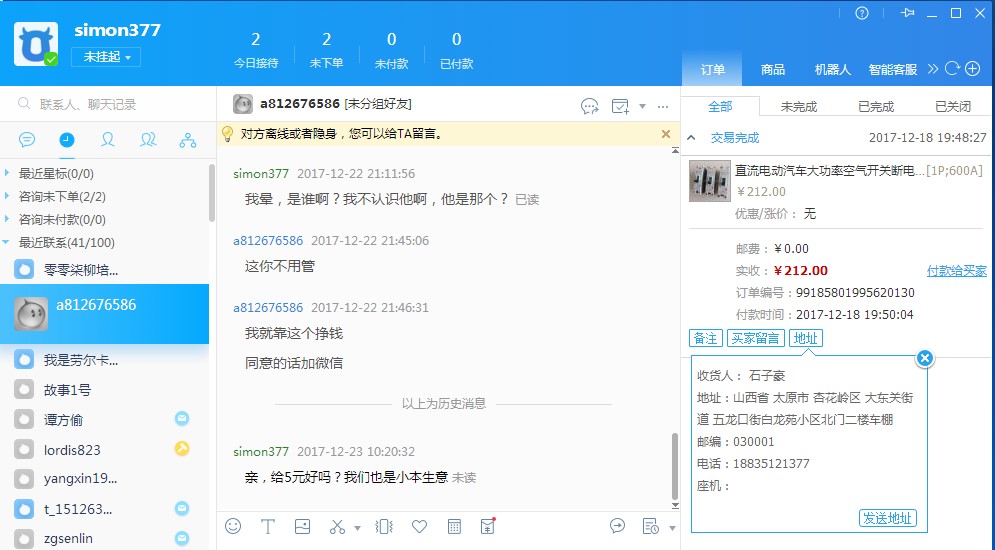Image resolution: width=995 pixels, height=550 pixels.
Task: Click the transfer chat bubble icon in header
Action: pyautogui.click(x=590, y=106)
